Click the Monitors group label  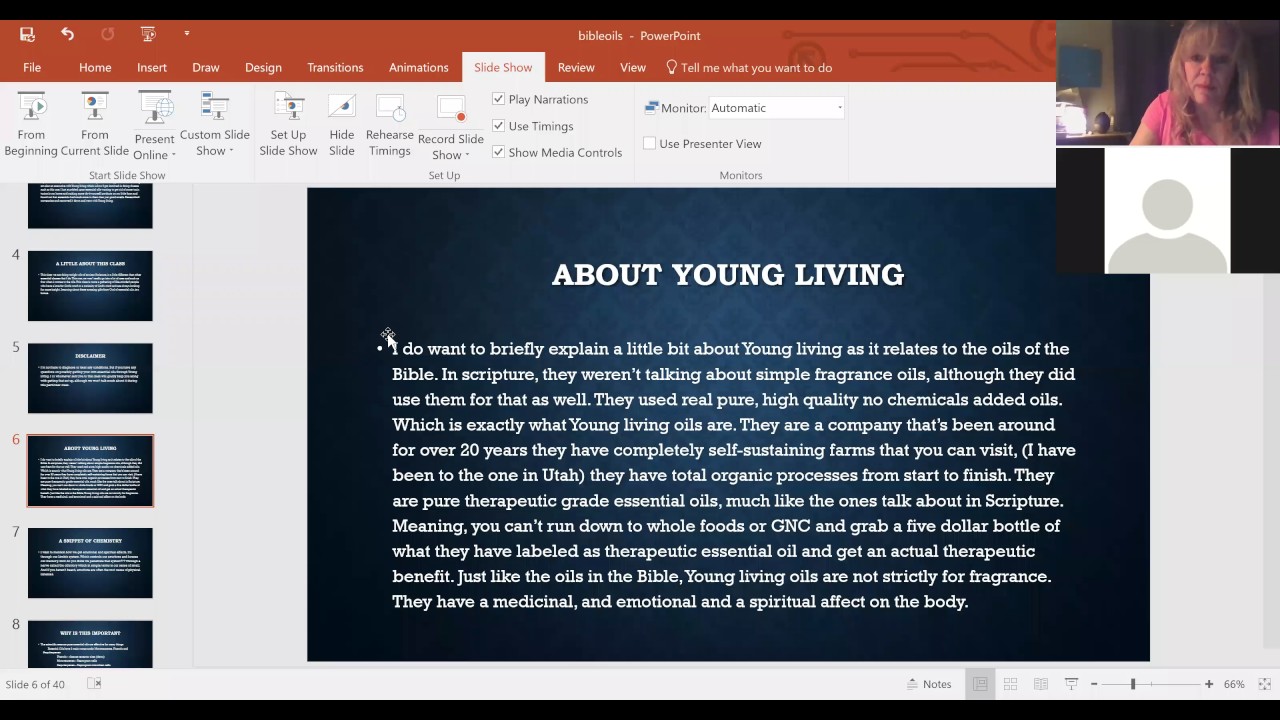pyautogui.click(x=741, y=175)
